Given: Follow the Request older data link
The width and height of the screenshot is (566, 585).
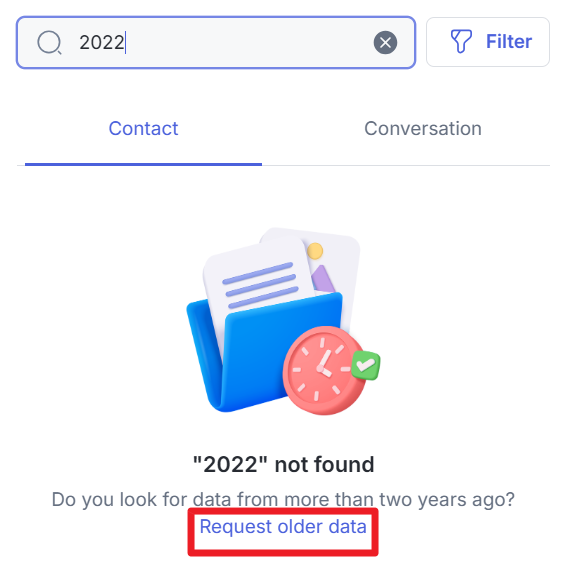Looking at the screenshot, I should coord(283,527).
